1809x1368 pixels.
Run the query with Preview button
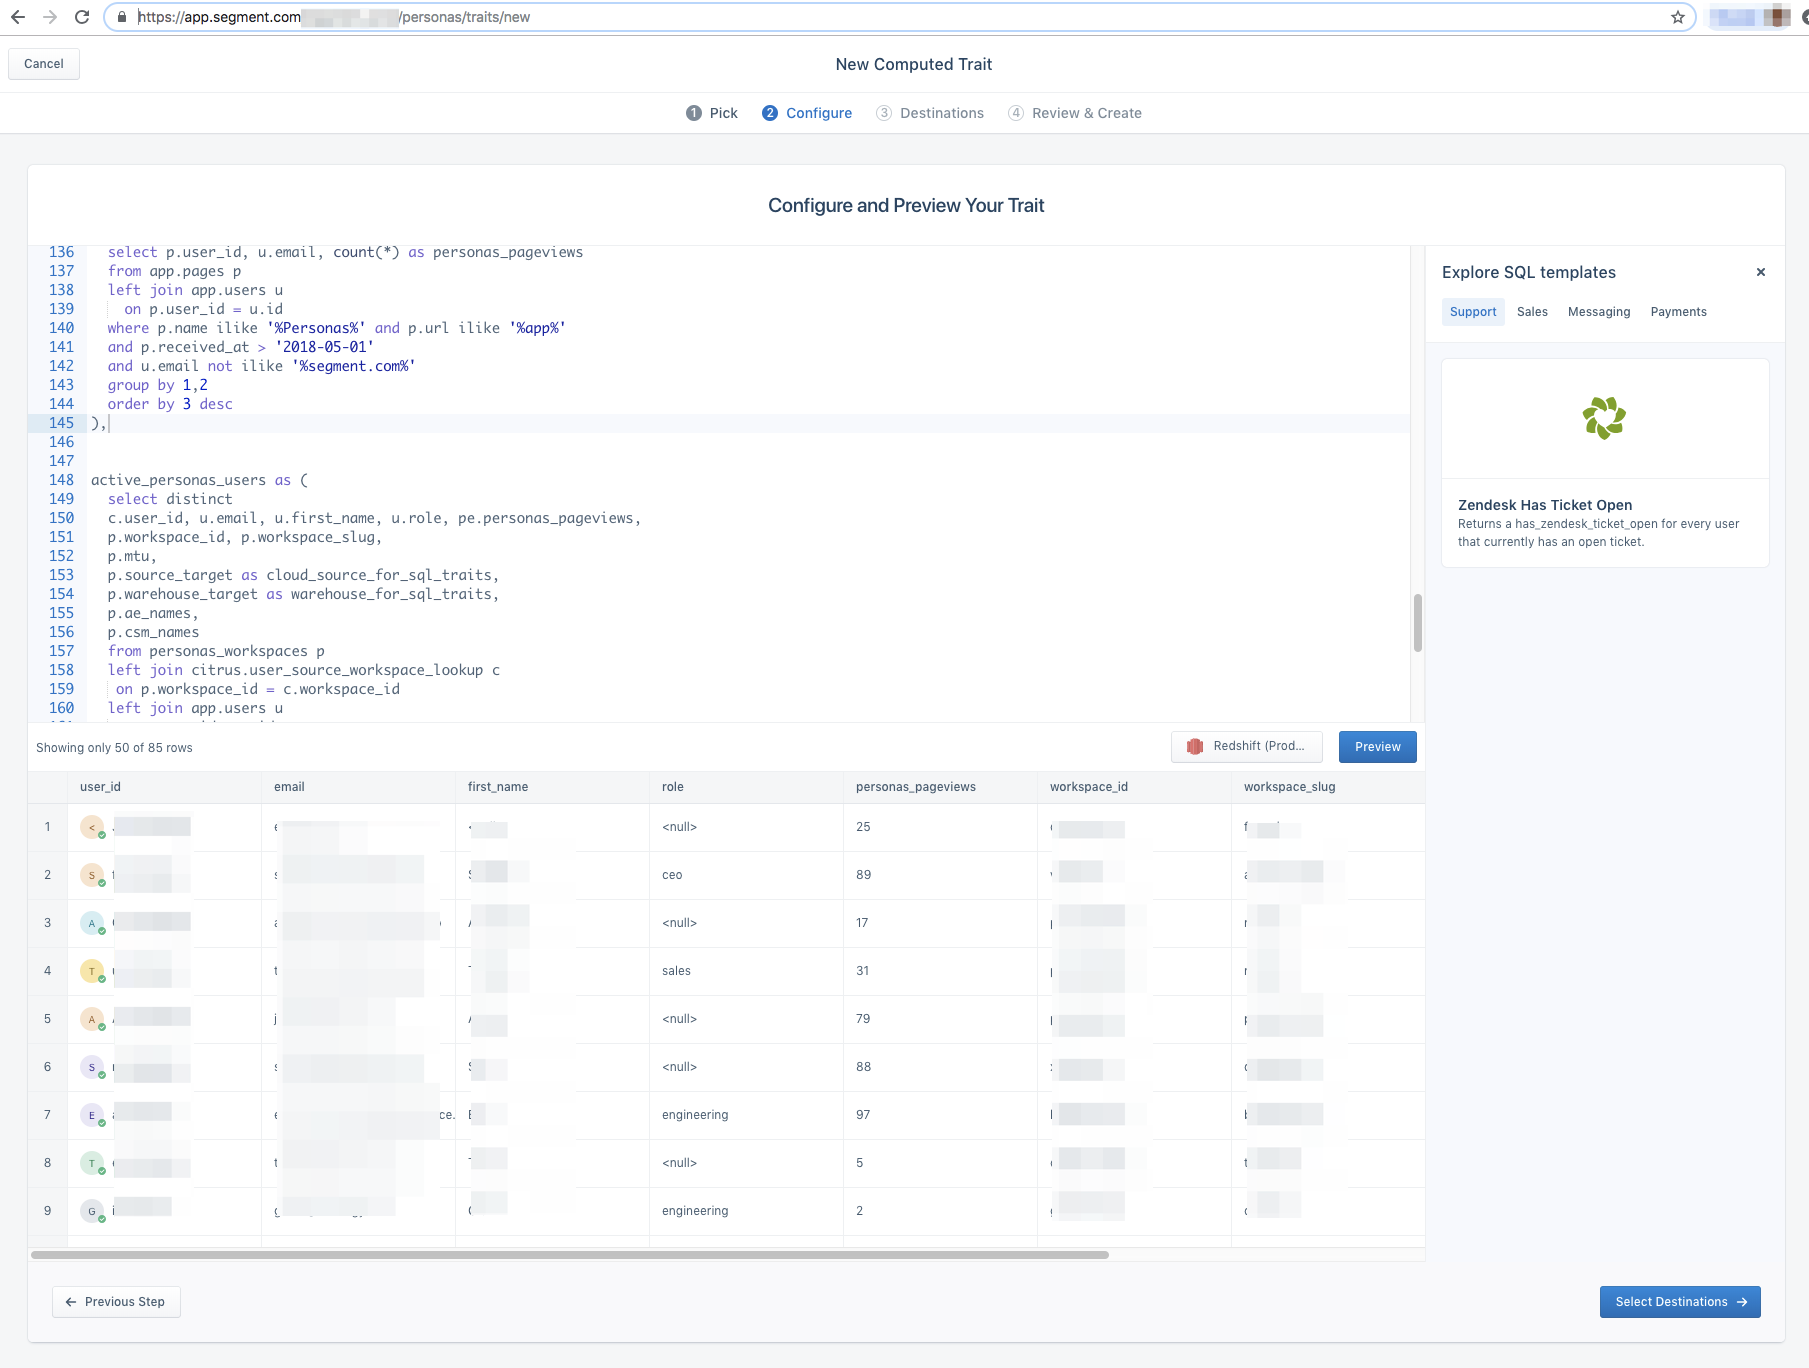[1377, 747]
